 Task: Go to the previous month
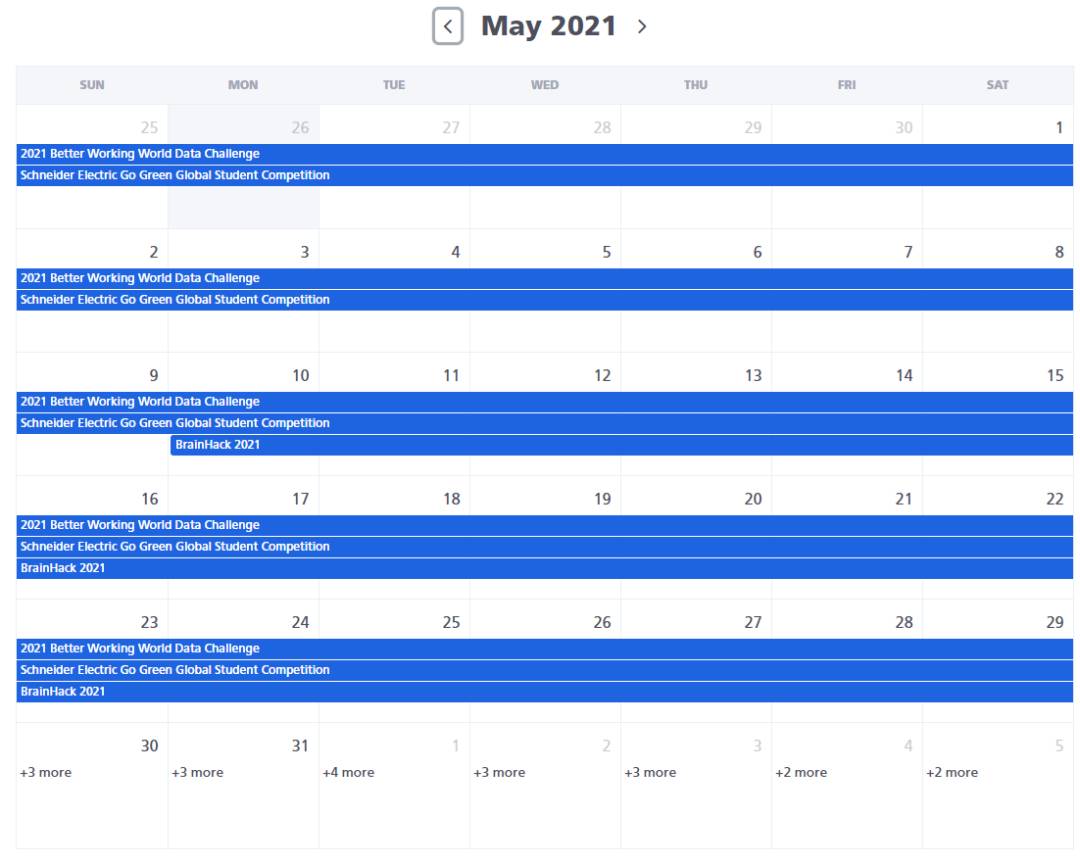[x=447, y=27]
